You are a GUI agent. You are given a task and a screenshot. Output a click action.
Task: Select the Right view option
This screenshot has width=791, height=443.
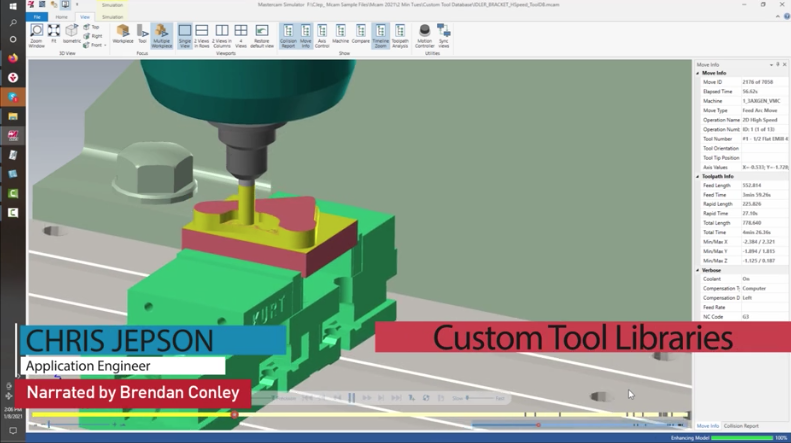[x=92, y=36]
